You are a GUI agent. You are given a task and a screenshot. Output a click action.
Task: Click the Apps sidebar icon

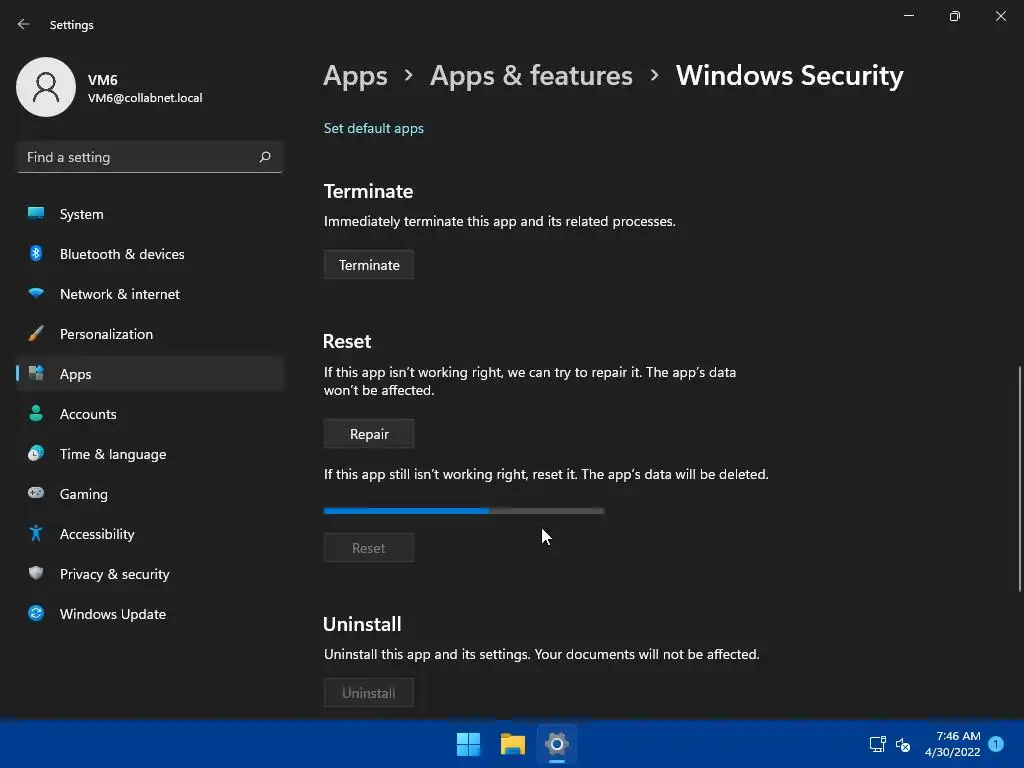tap(36, 373)
